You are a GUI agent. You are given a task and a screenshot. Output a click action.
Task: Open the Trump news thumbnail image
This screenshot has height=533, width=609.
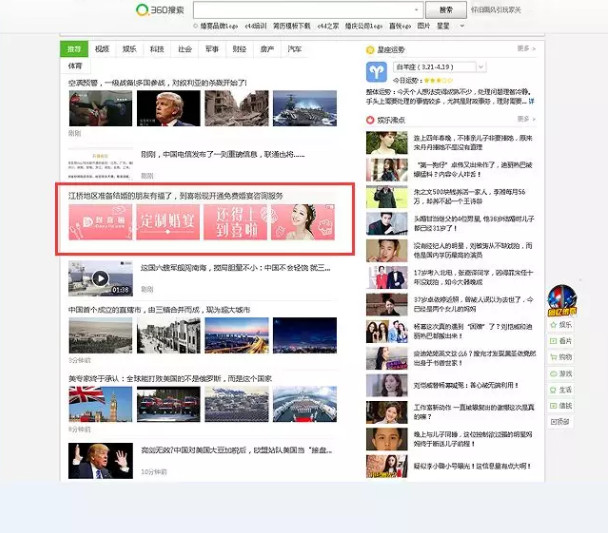[x=167, y=108]
